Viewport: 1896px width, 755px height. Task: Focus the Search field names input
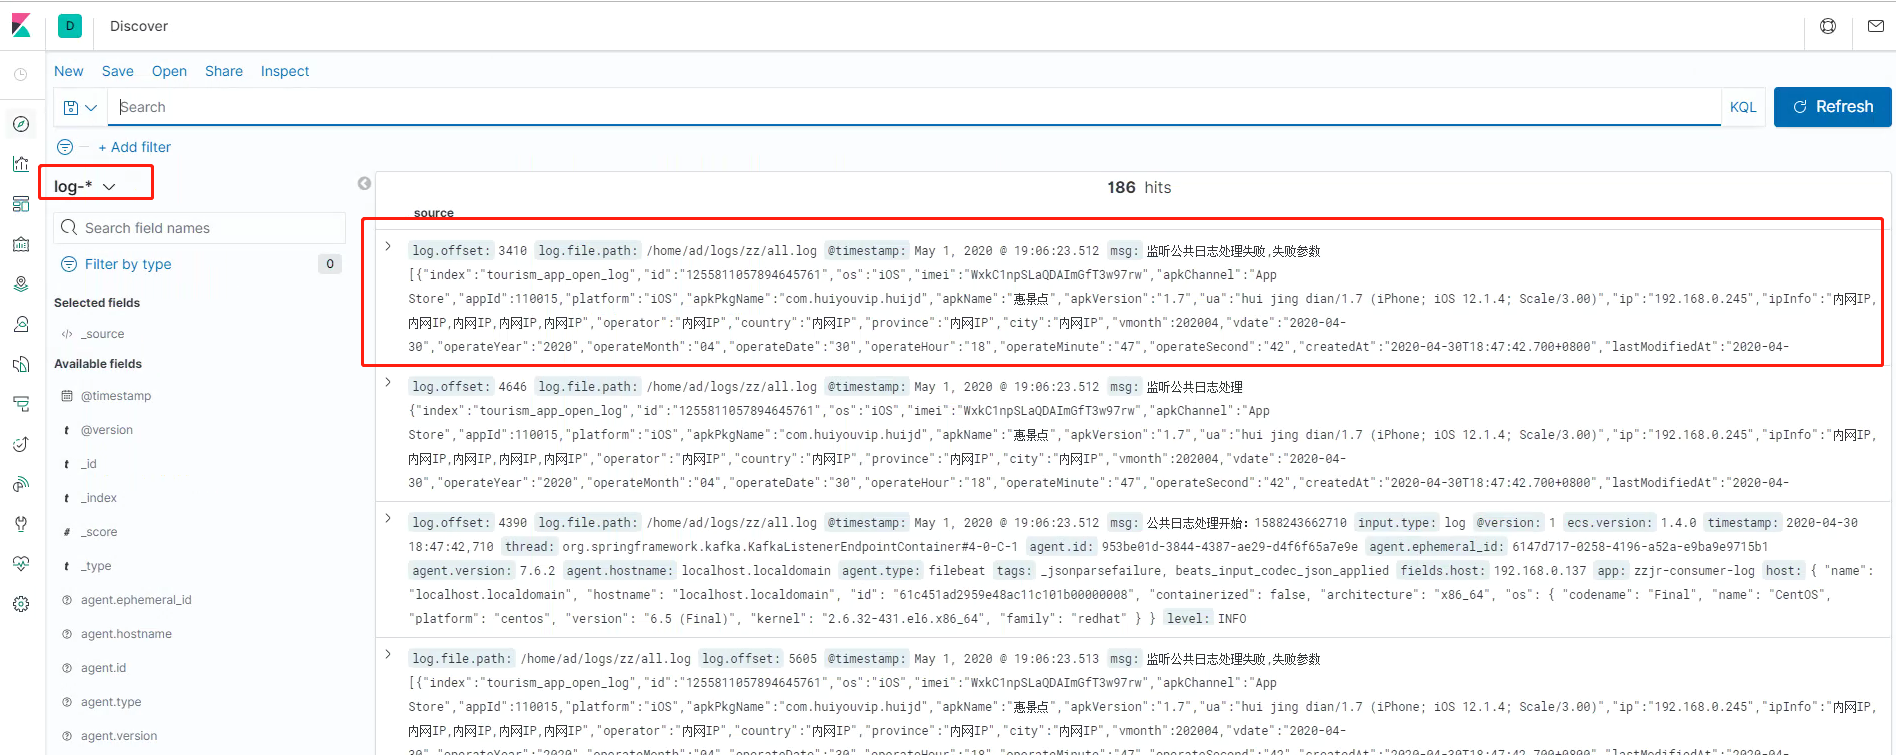pyautogui.click(x=200, y=228)
